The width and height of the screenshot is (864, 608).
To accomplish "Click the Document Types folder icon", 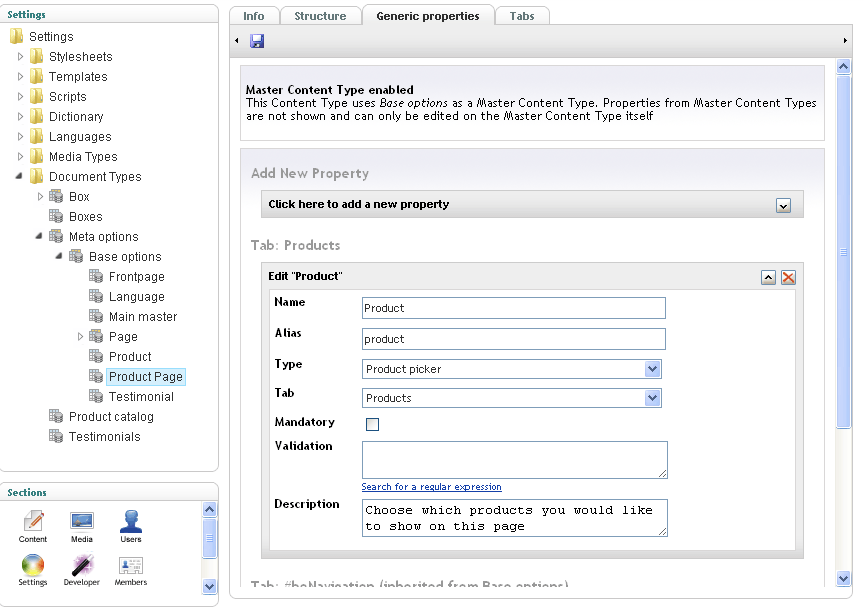I will [37, 176].
